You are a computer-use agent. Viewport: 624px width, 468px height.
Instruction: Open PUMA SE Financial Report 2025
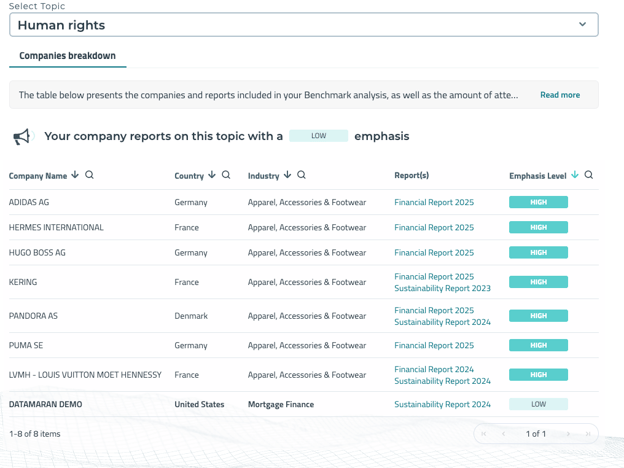tap(434, 345)
